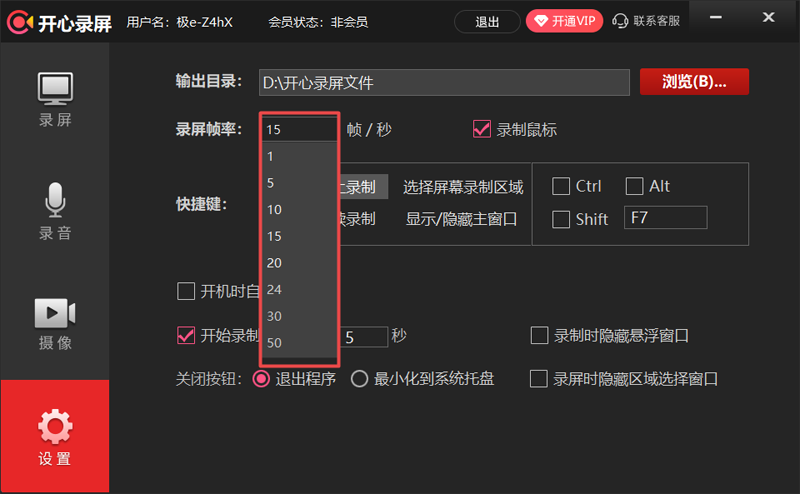Open the audio recording (录音) section
This screenshot has height=494, width=800.
(55, 211)
